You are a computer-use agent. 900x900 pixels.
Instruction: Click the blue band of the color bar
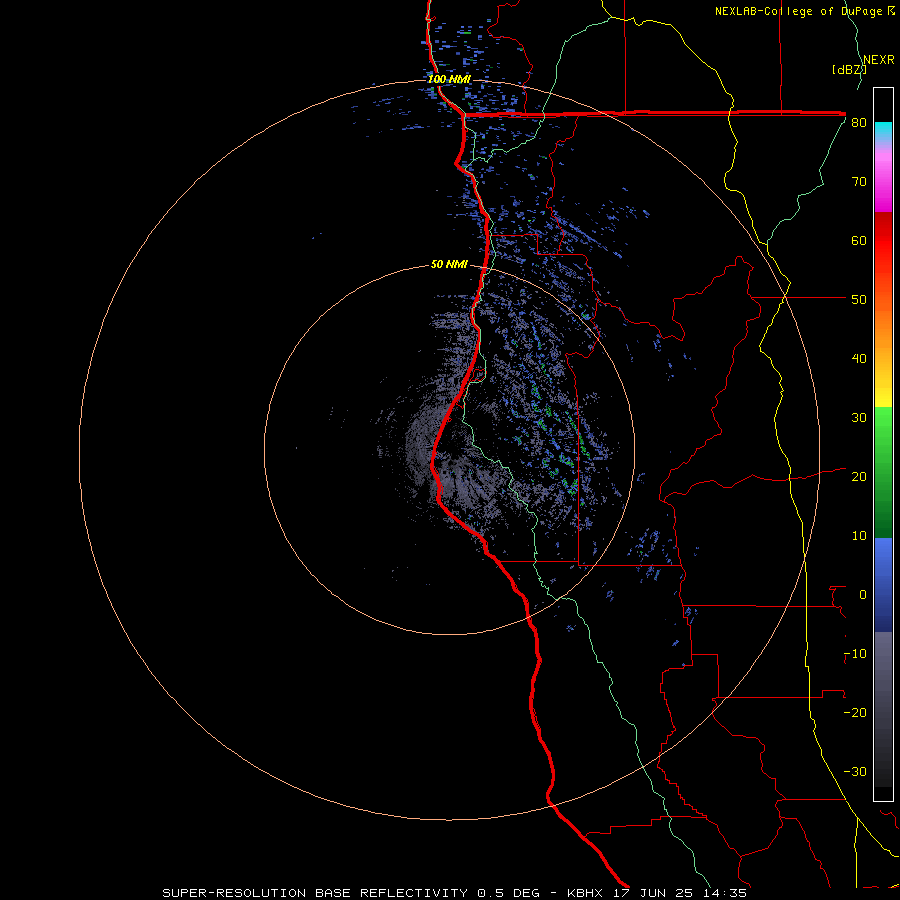pyautogui.click(x=883, y=585)
